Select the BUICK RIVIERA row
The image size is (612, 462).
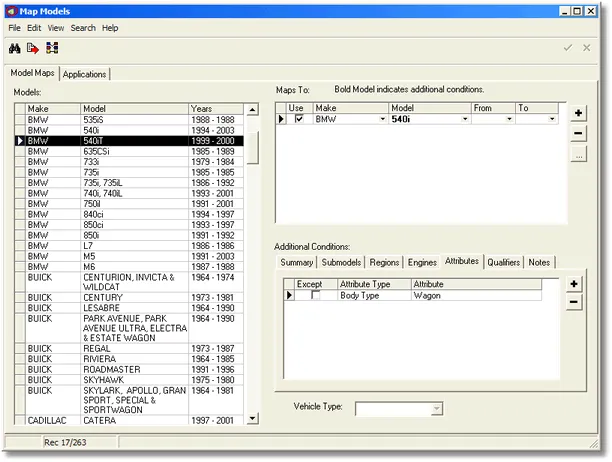(x=129, y=359)
